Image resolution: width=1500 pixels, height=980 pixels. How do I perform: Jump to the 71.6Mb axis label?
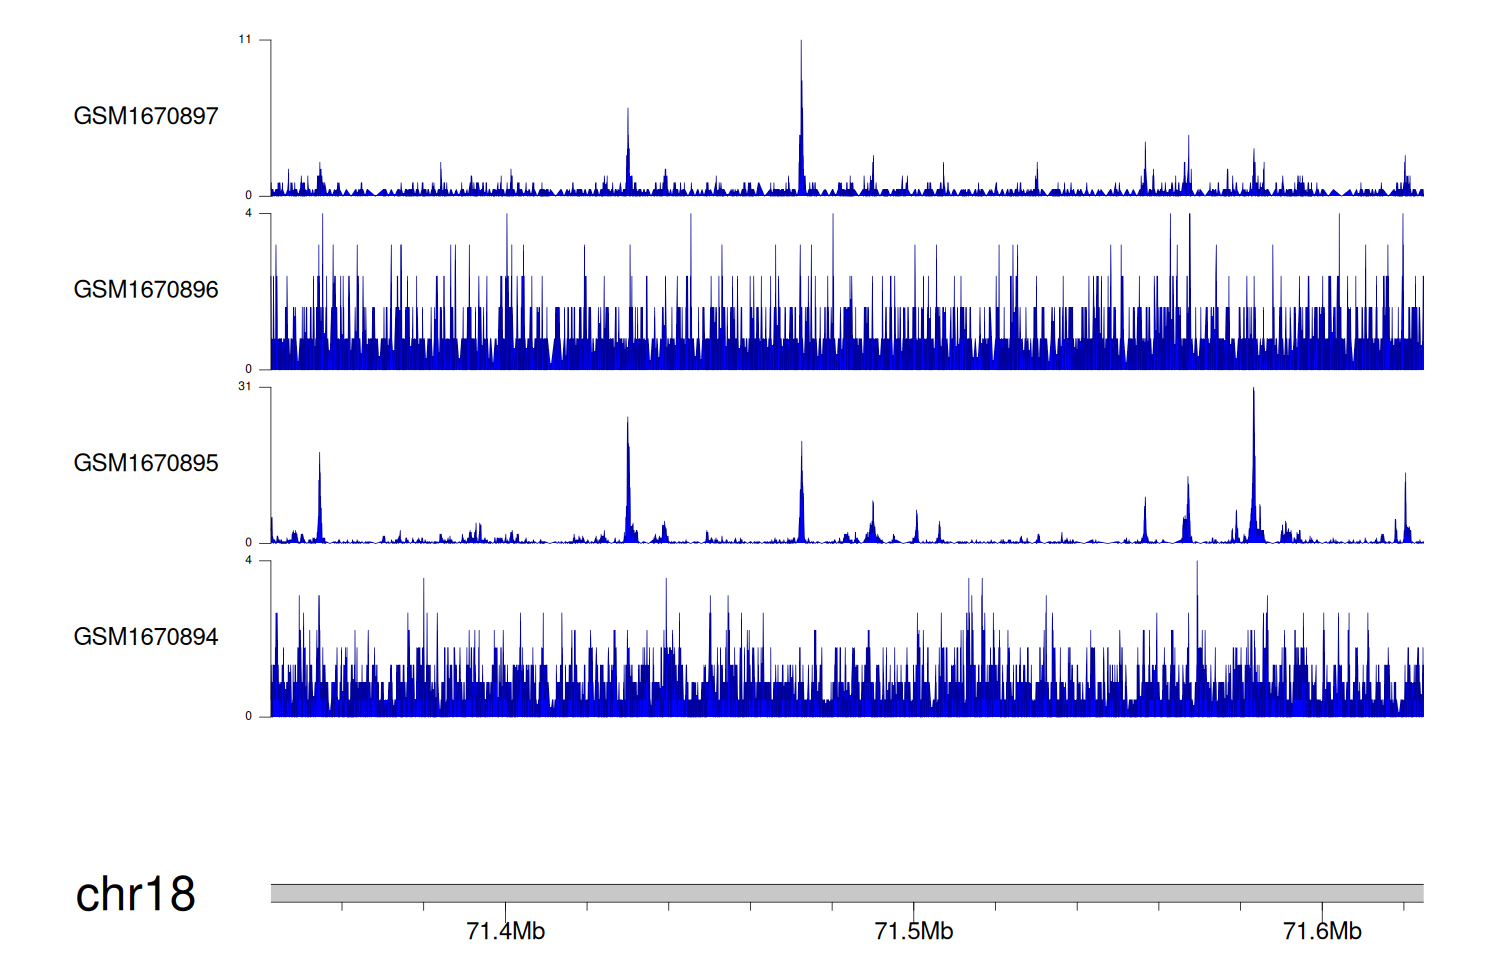tap(1322, 932)
